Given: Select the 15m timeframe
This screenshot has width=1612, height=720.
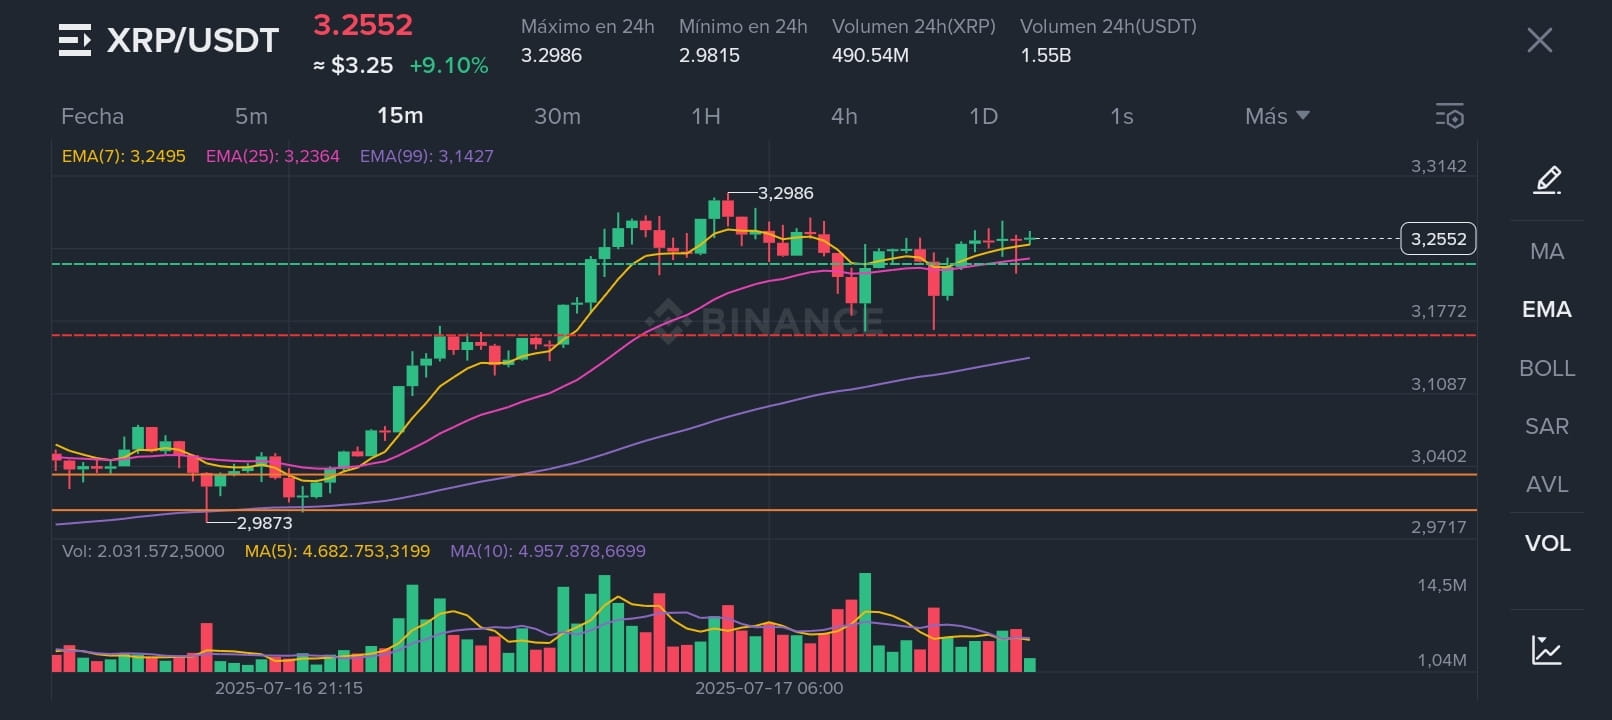Looking at the screenshot, I should [400, 116].
